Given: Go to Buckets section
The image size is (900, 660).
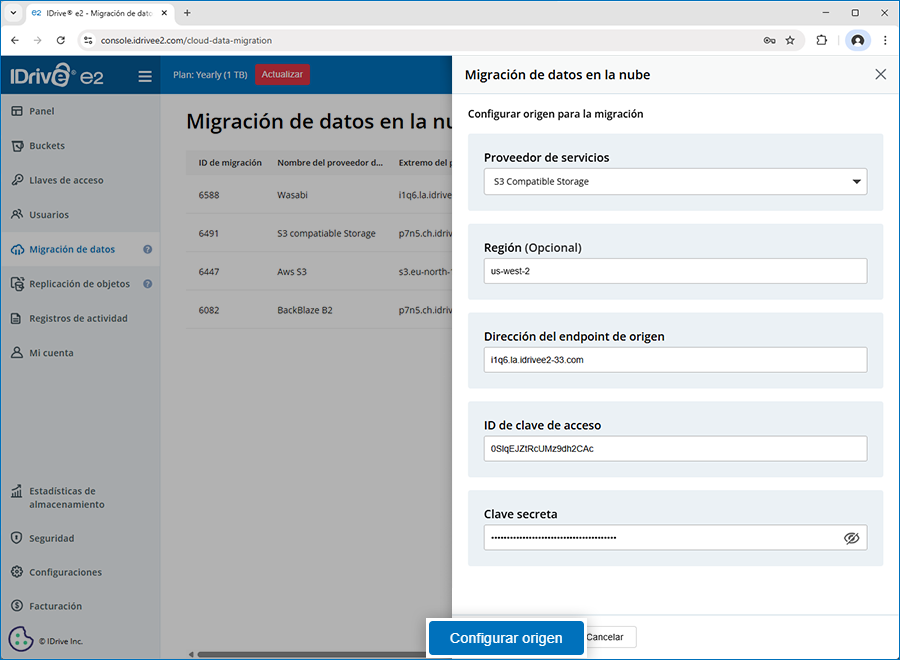Looking at the screenshot, I should click(x=46, y=146).
